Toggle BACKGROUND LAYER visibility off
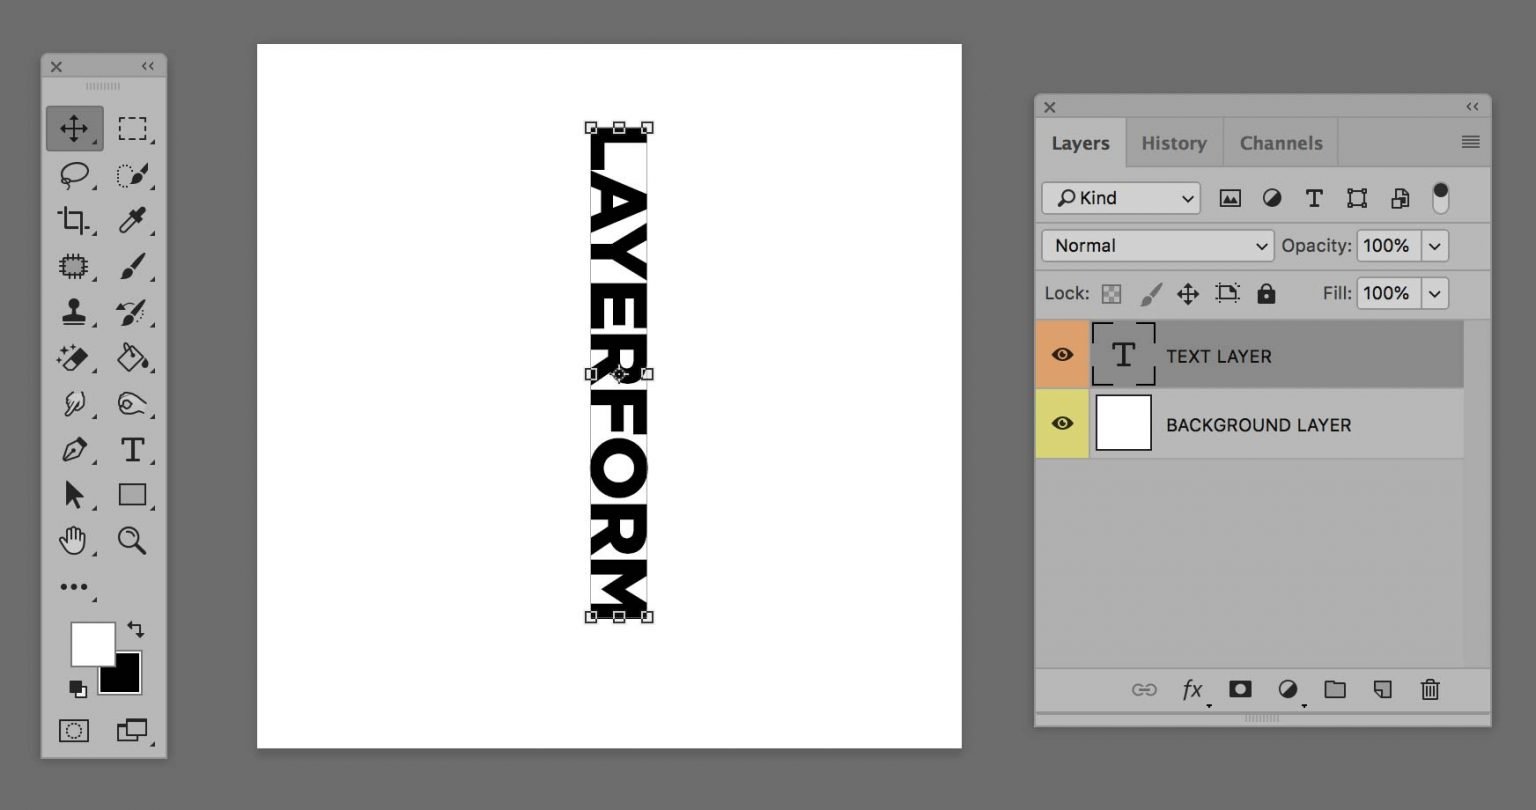The image size is (1536, 810). tap(1062, 423)
